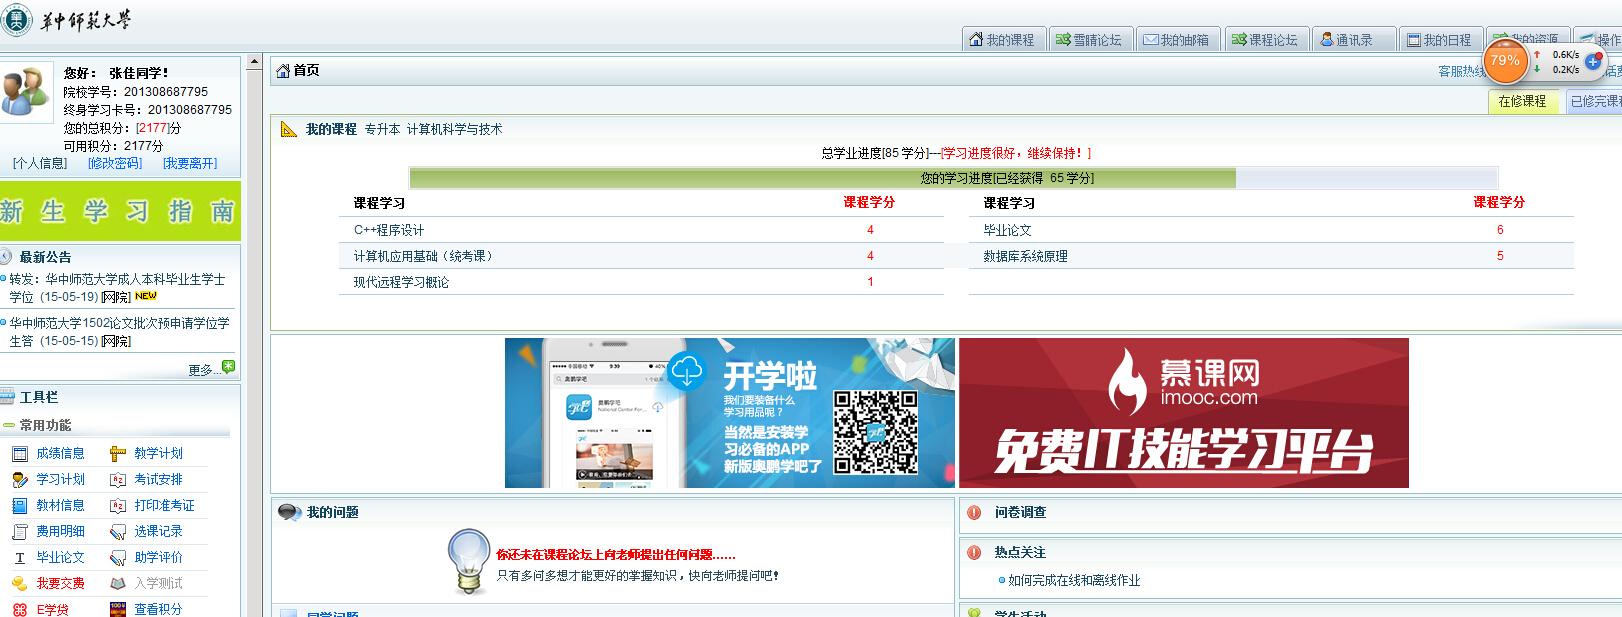
Task: Click the 你还未在课程论坛上向老师提出任何问题 red text
Action: pos(616,555)
